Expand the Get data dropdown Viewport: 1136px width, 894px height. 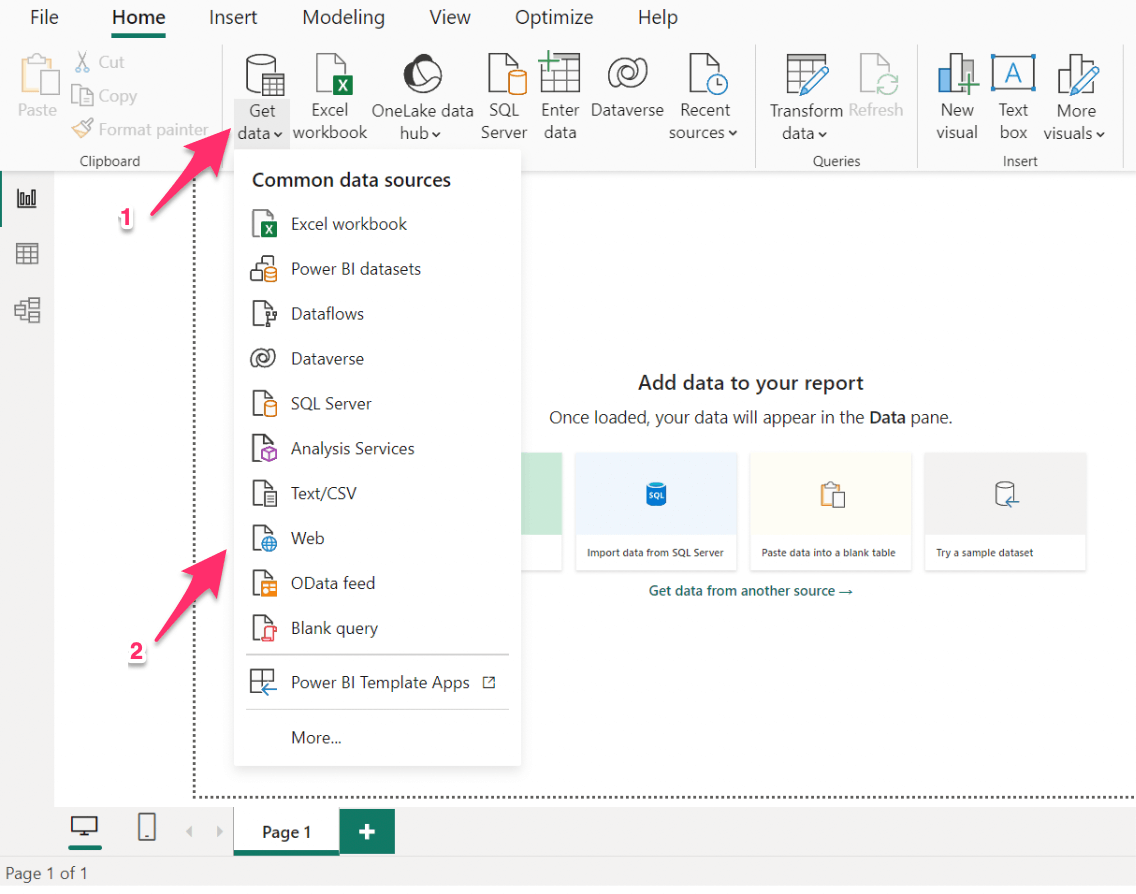click(262, 122)
